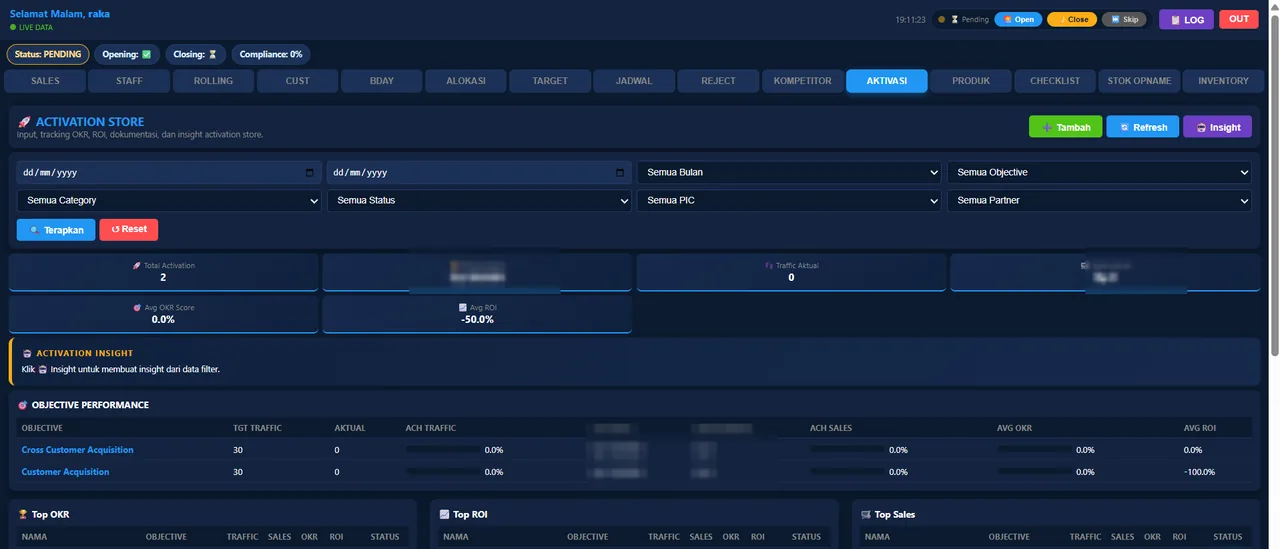This screenshot has height=549, width=1280.
Task: Select the AKTIVASI tab
Action: tap(887, 81)
